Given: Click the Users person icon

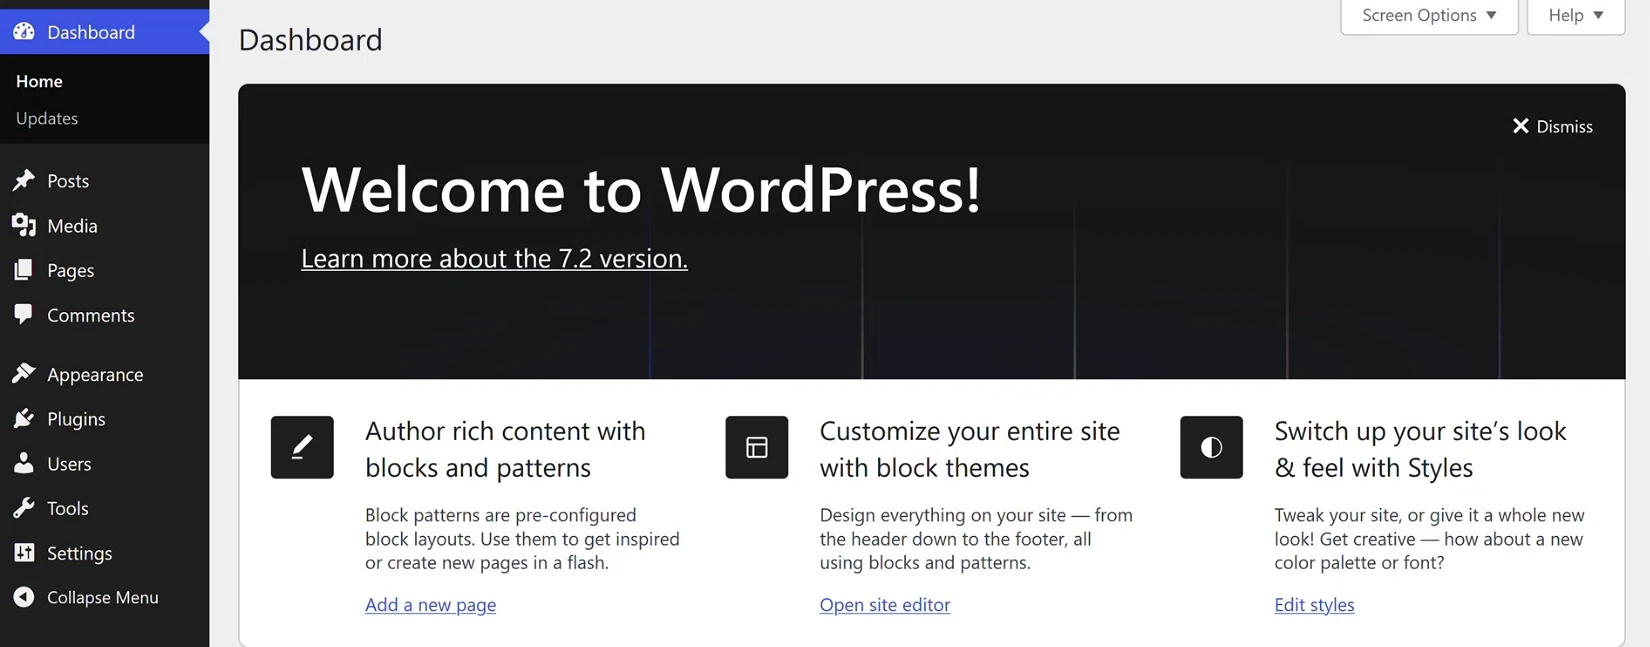Looking at the screenshot, I should [24, 463].
